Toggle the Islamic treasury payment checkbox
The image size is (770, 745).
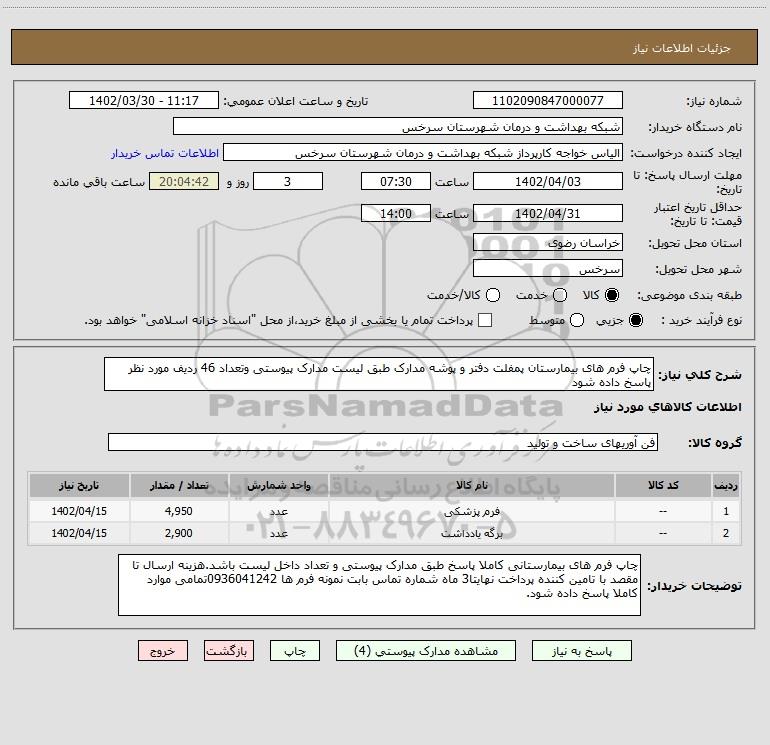[x=485, y=320]
